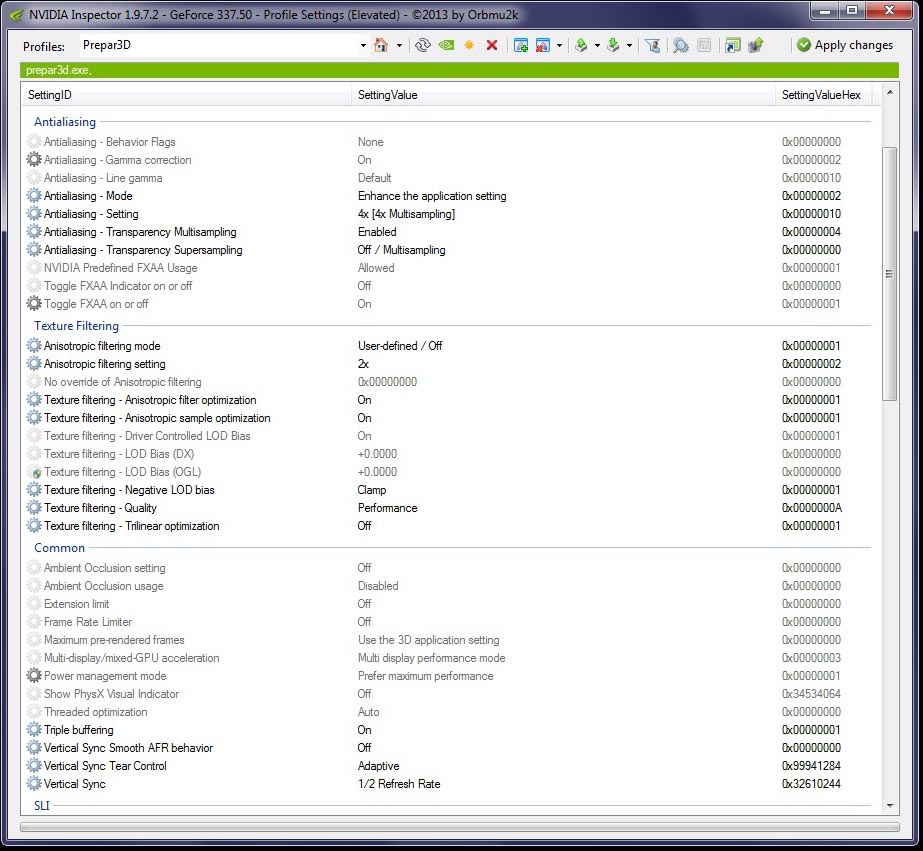Select the Antialiasing group header
The height and width of the screenshot is (851, 923).
tap(65, 122)
